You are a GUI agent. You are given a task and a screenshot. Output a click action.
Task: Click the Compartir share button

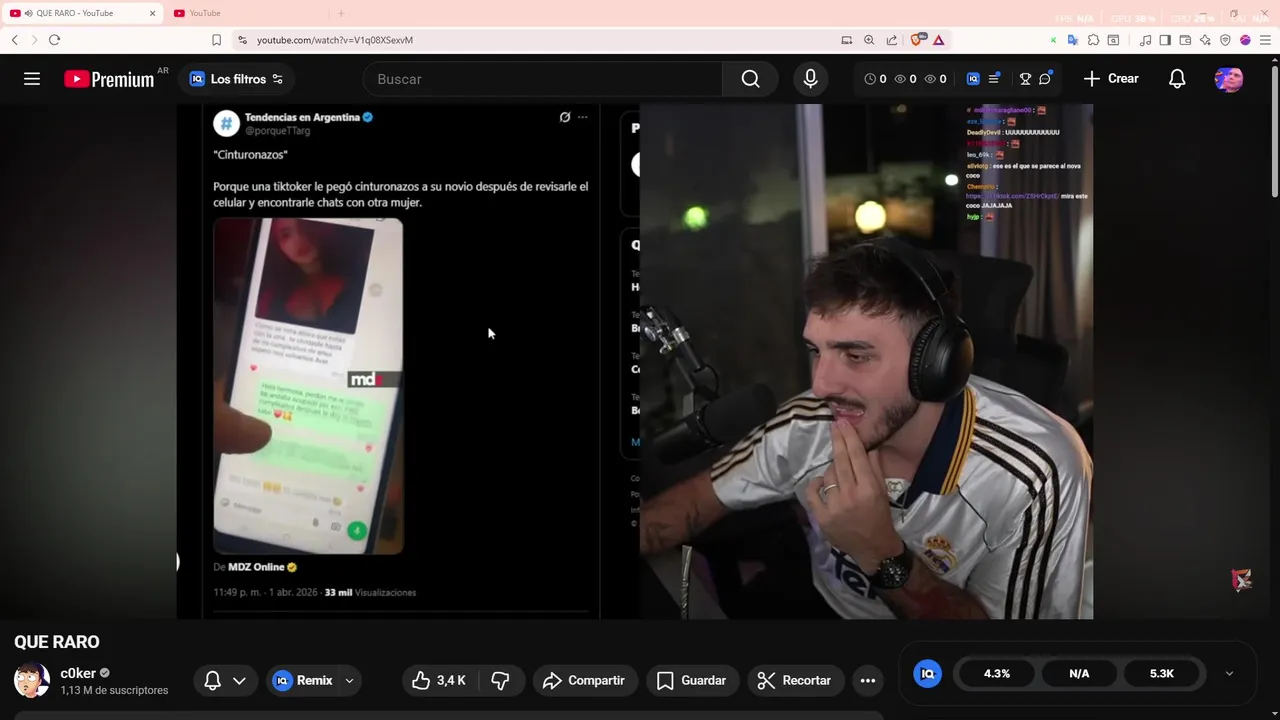[x=584, y=680]
